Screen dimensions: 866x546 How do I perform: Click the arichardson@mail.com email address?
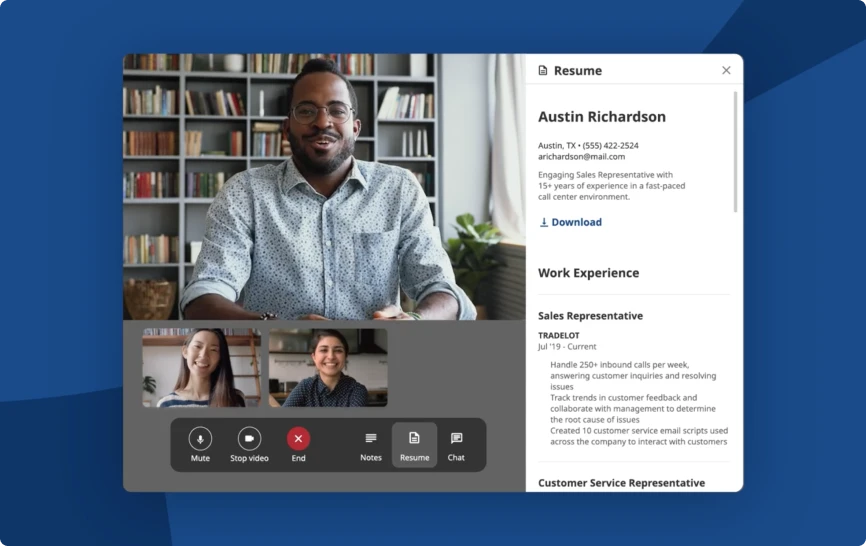click(581, 157)
